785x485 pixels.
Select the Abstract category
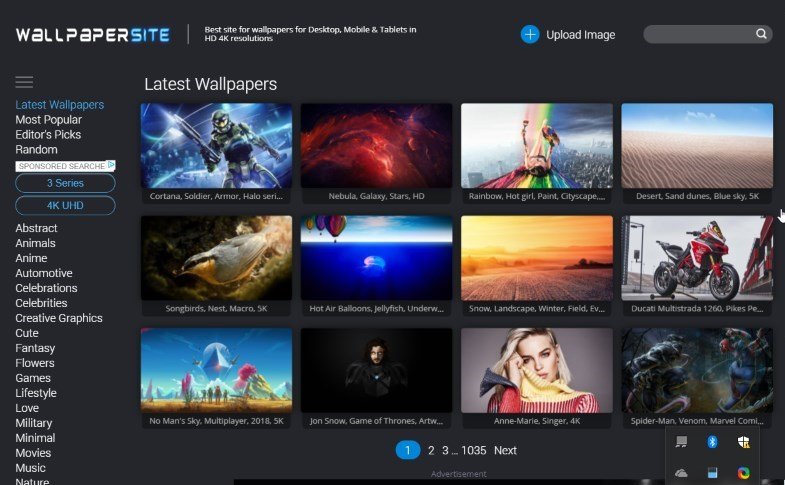[36, 228]
